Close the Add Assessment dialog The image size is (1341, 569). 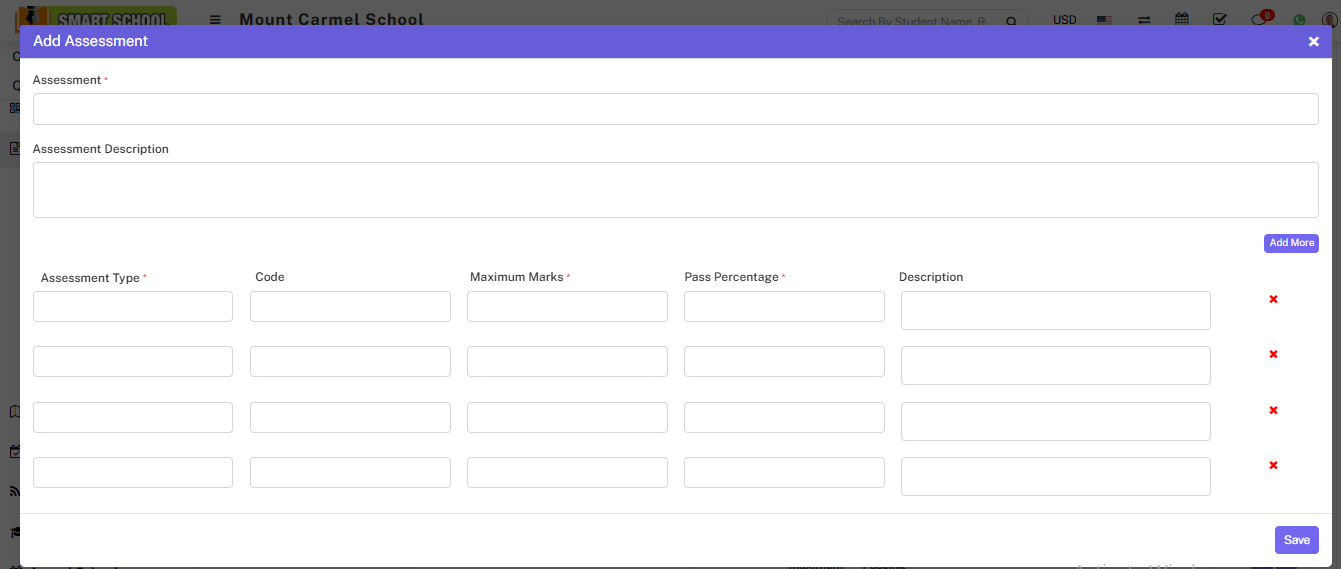coord(1313,41)
